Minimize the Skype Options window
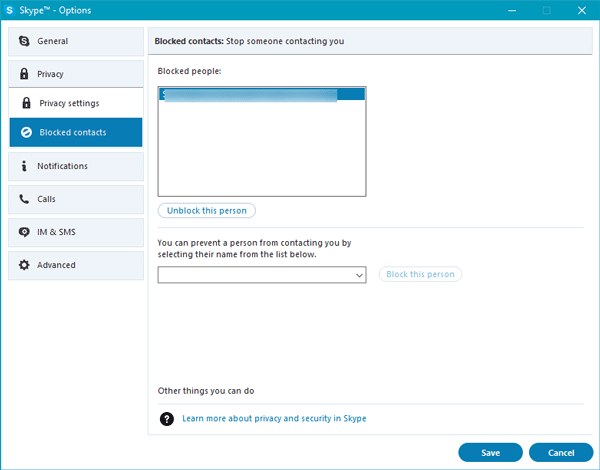The height and width of the screenshot is (470, 600). click(512, 10)
